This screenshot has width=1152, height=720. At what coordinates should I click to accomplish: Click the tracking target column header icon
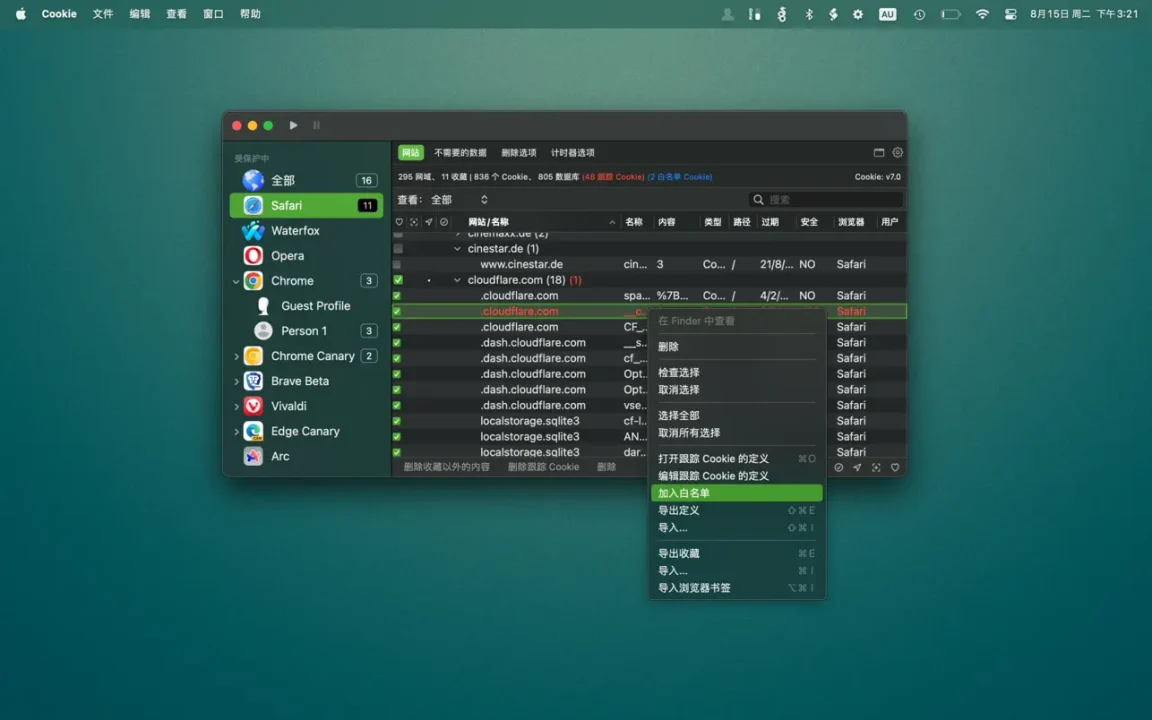pos(414,222)
